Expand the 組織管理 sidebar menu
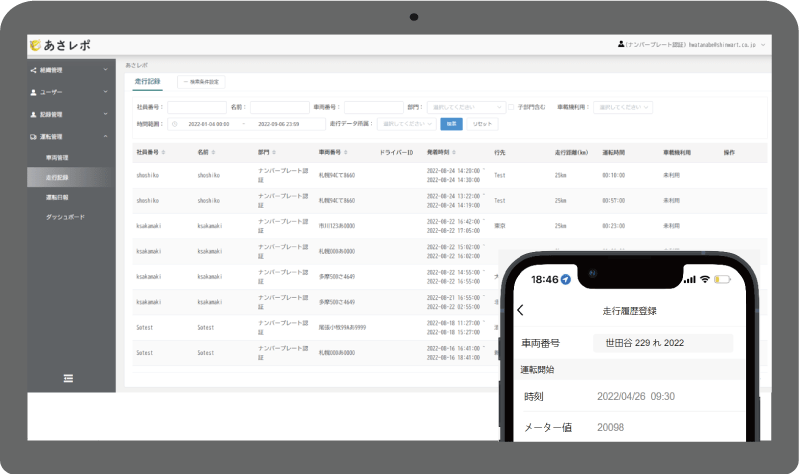This screenshot has width=800, height=474. click(x=106, y=70)
